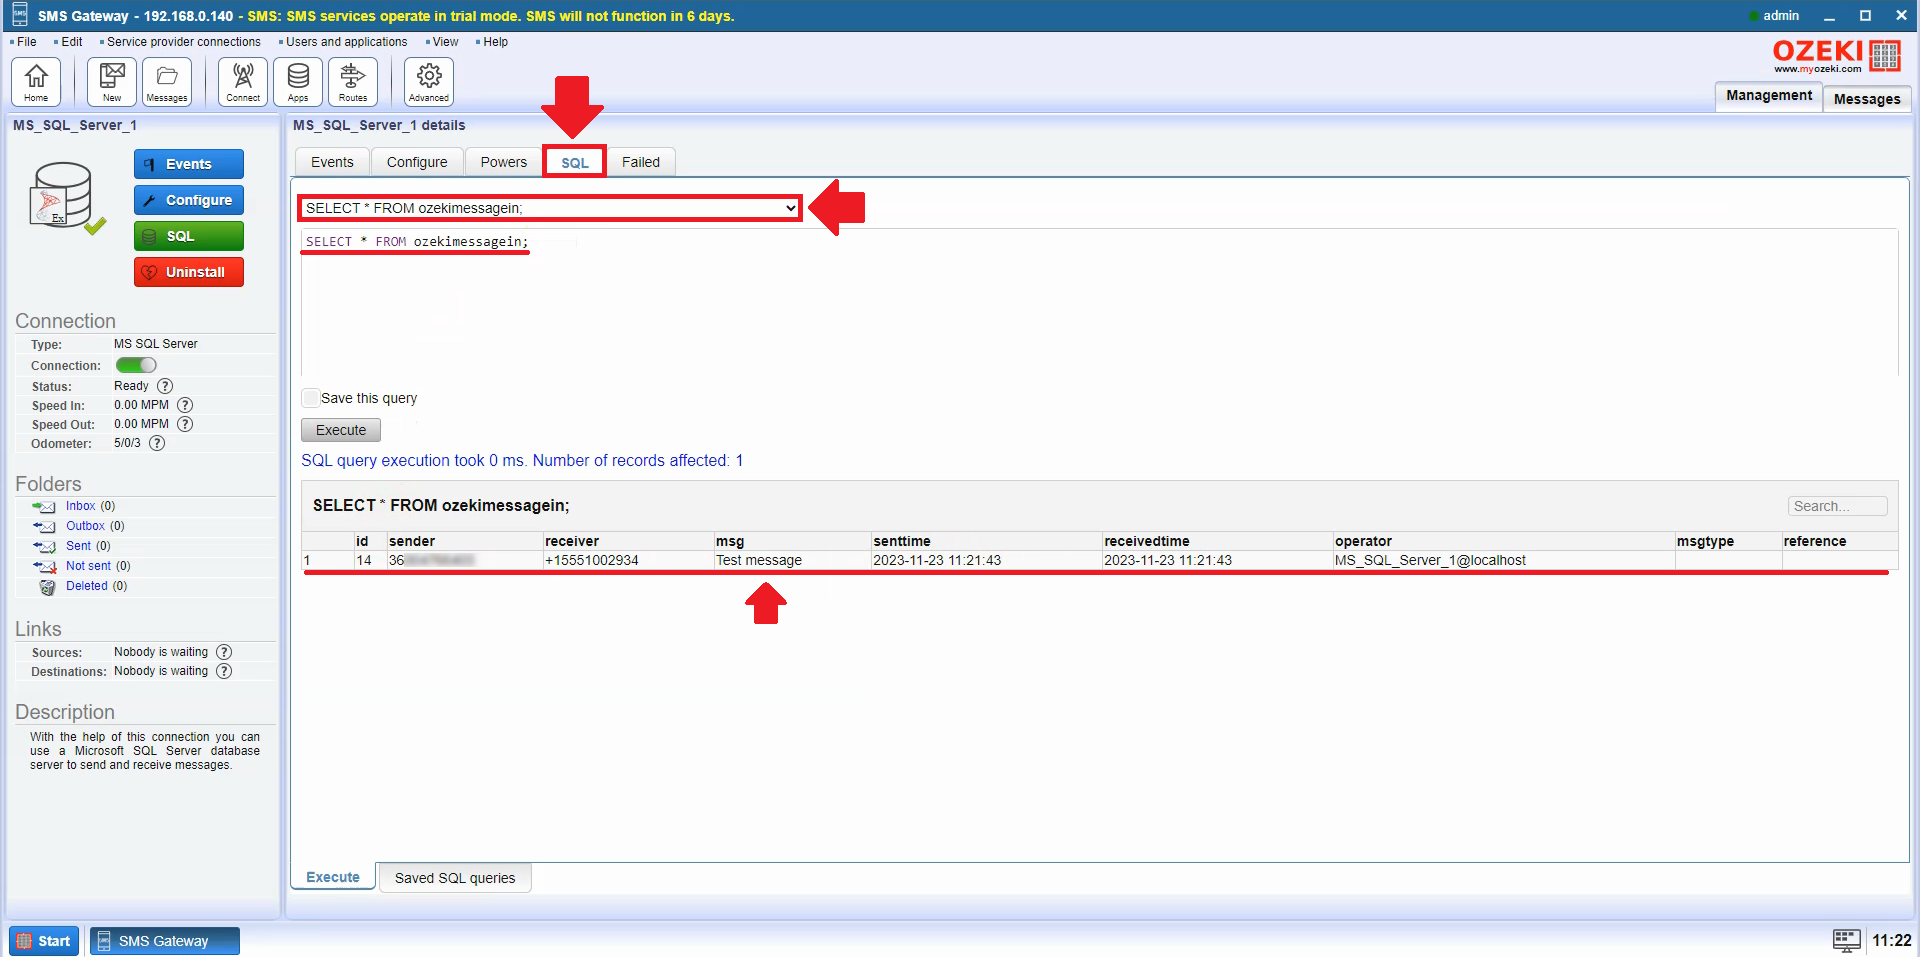Open the Messages folder toolbar icon
Screen dimensions: 1920x957
pos(167,81)
